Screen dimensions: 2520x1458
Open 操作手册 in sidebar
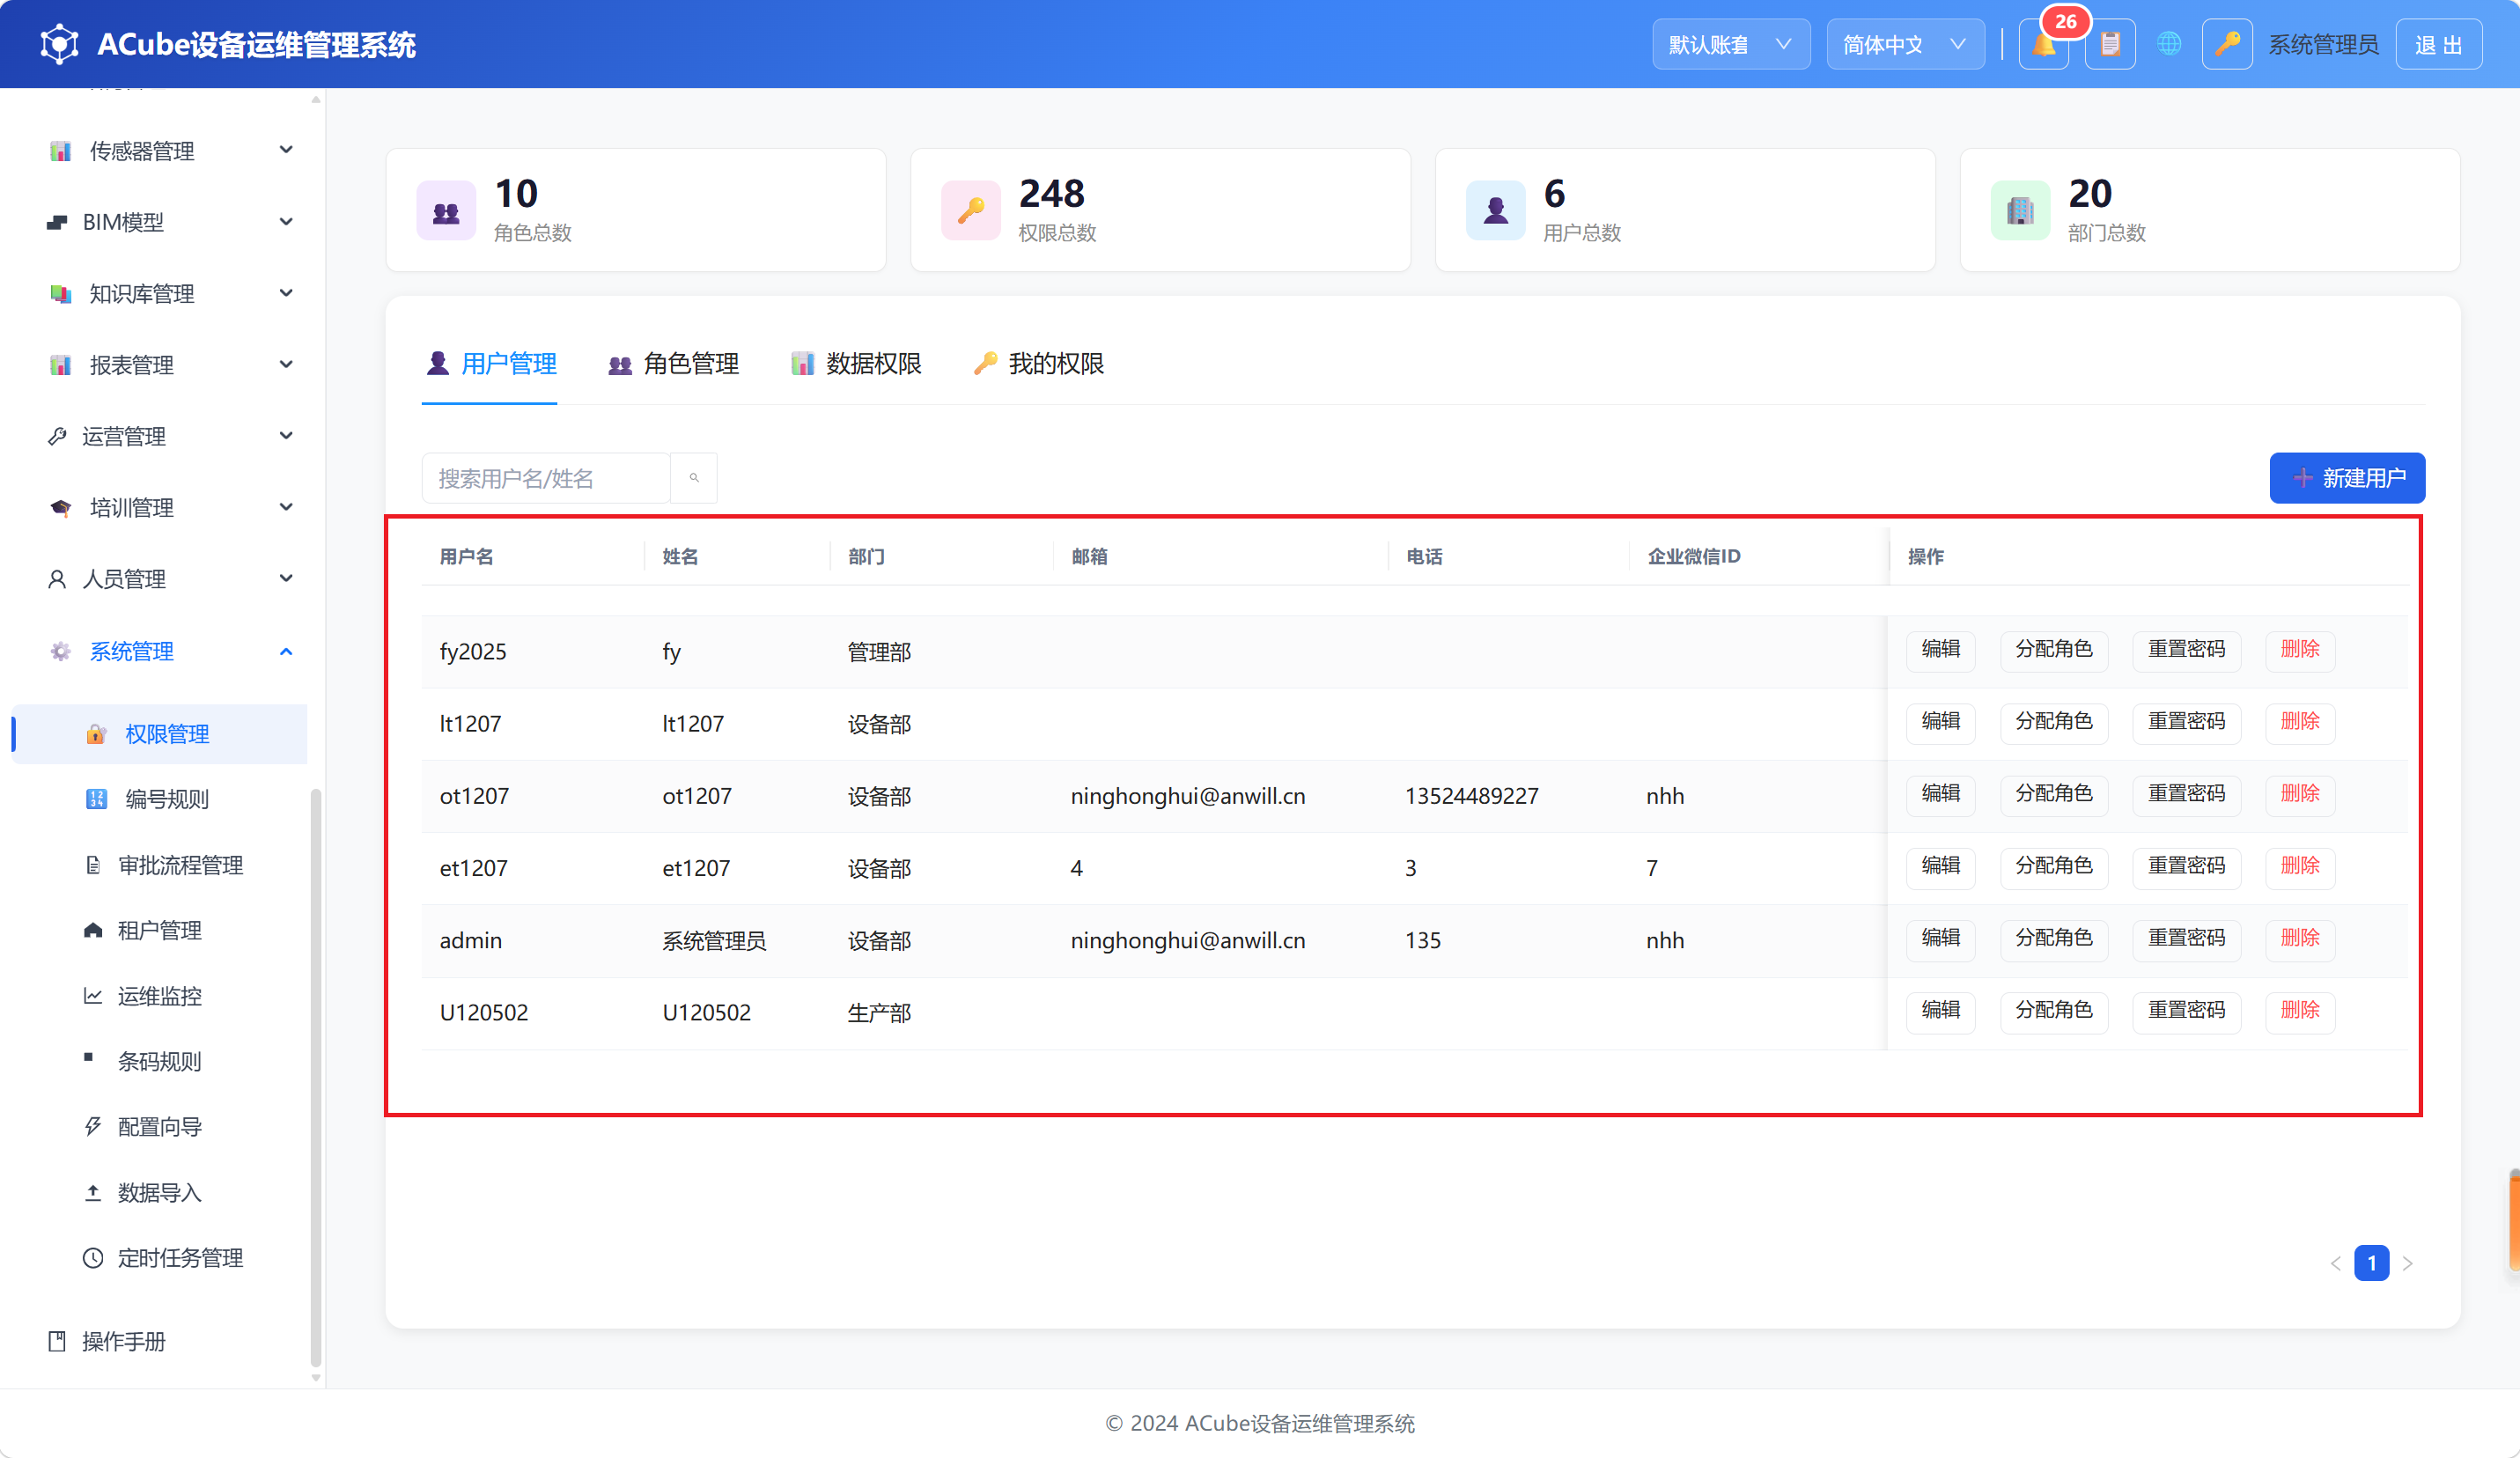pyautogui.click(x=160, y=1340)
